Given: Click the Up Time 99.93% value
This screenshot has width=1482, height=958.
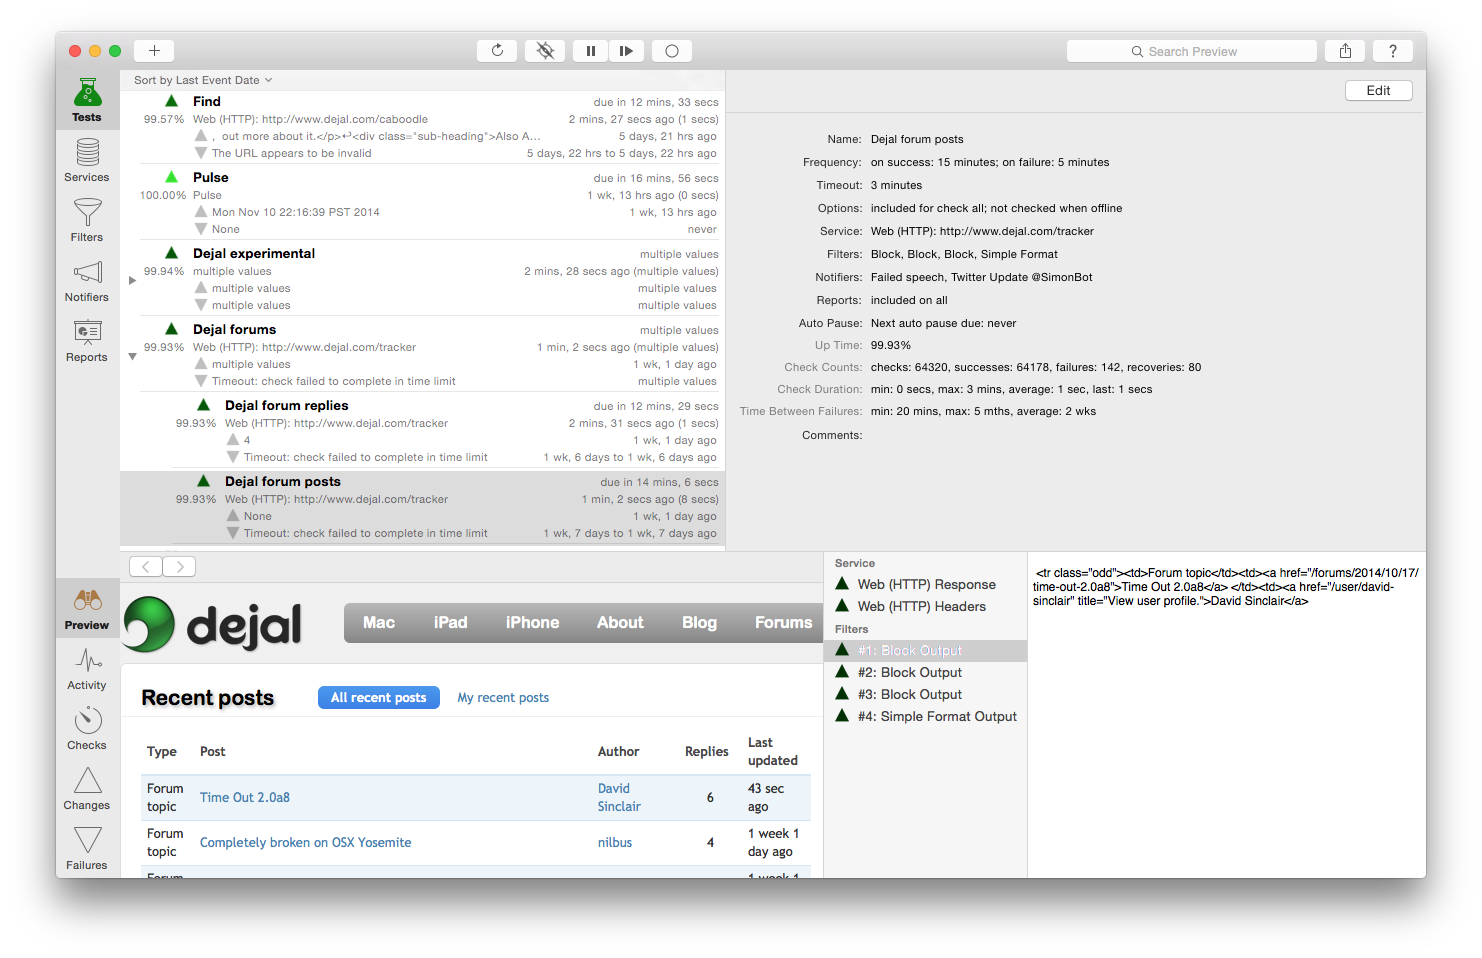Looking at the screenshot, I should (890, 345).
